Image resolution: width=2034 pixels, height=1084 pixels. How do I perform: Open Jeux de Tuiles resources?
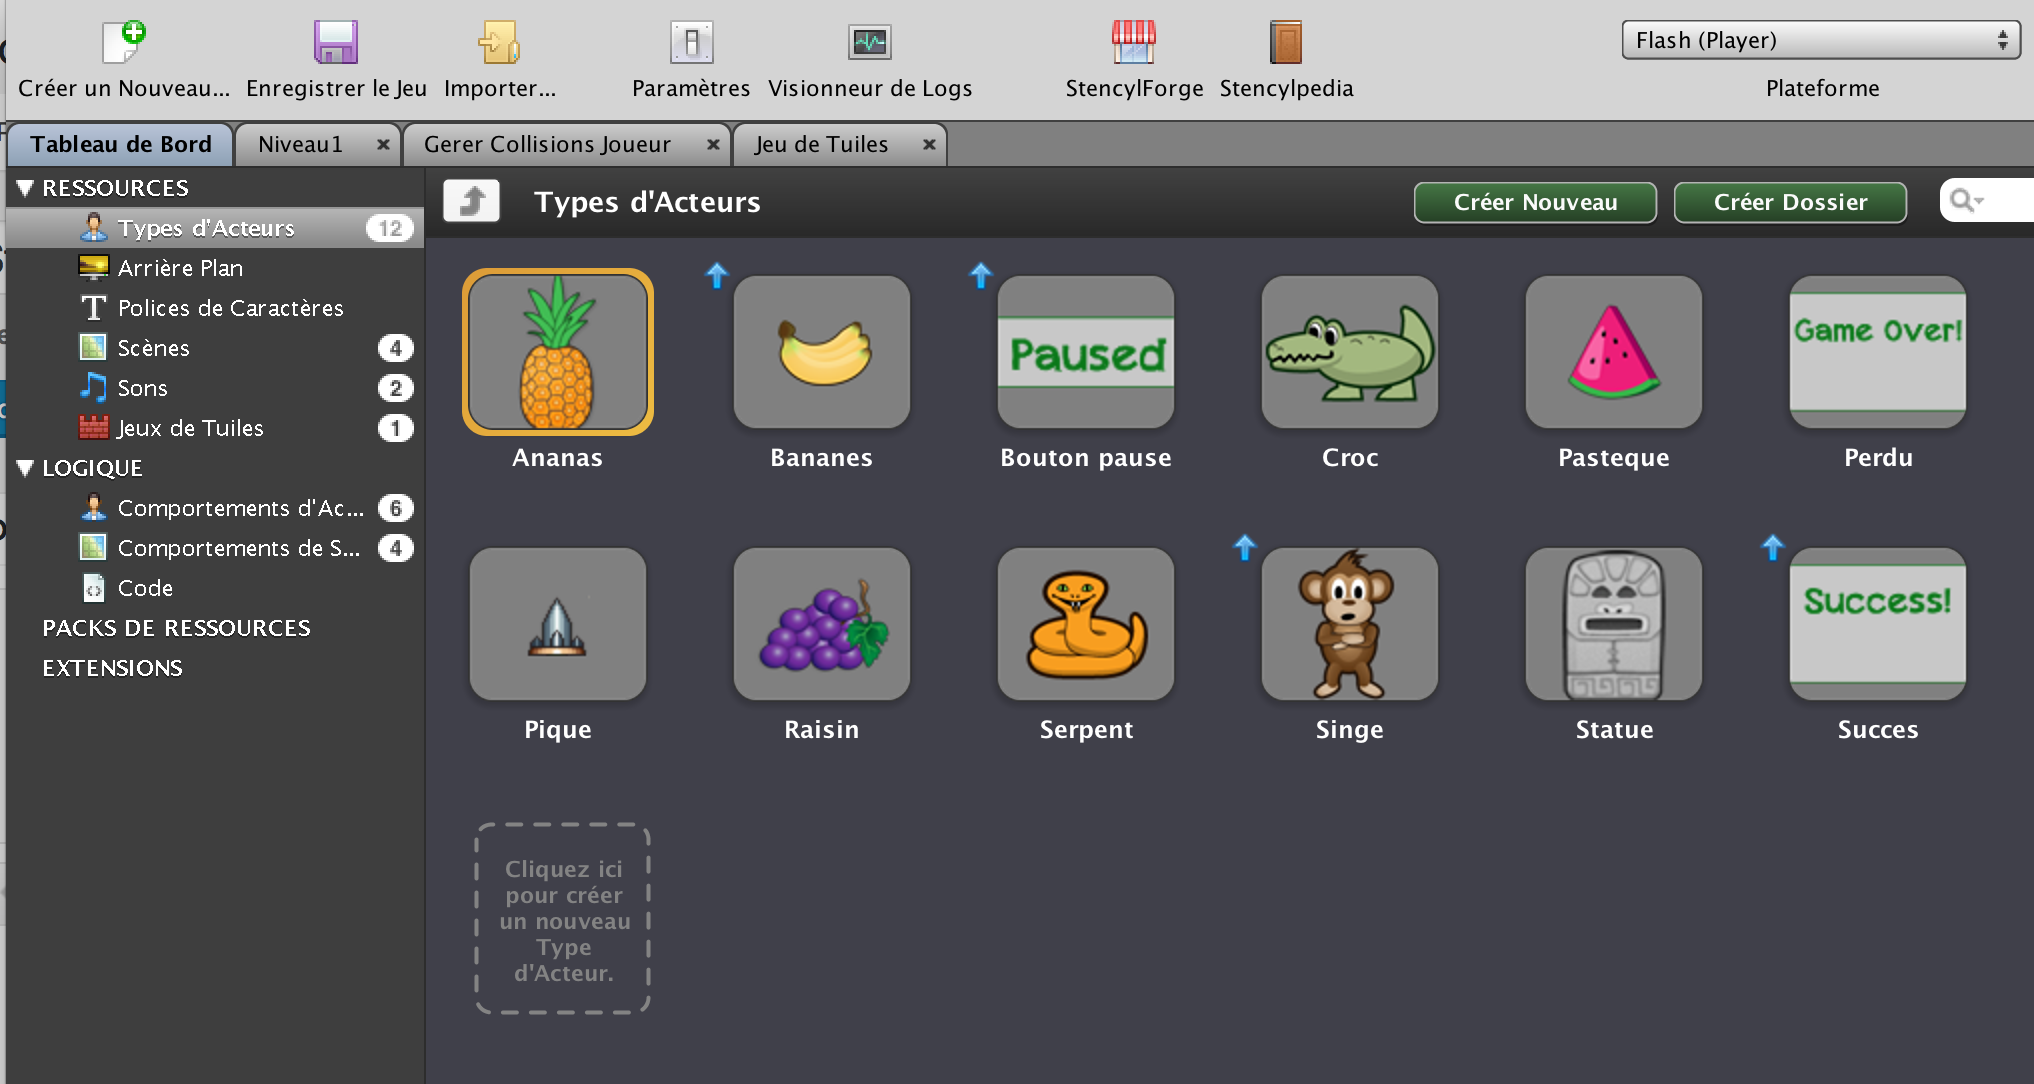click(x=188, y=428)
